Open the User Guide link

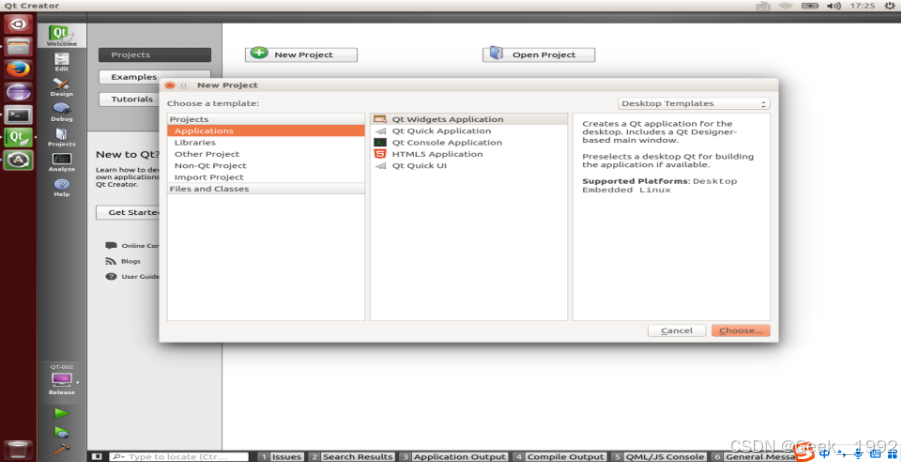point(133,276)
